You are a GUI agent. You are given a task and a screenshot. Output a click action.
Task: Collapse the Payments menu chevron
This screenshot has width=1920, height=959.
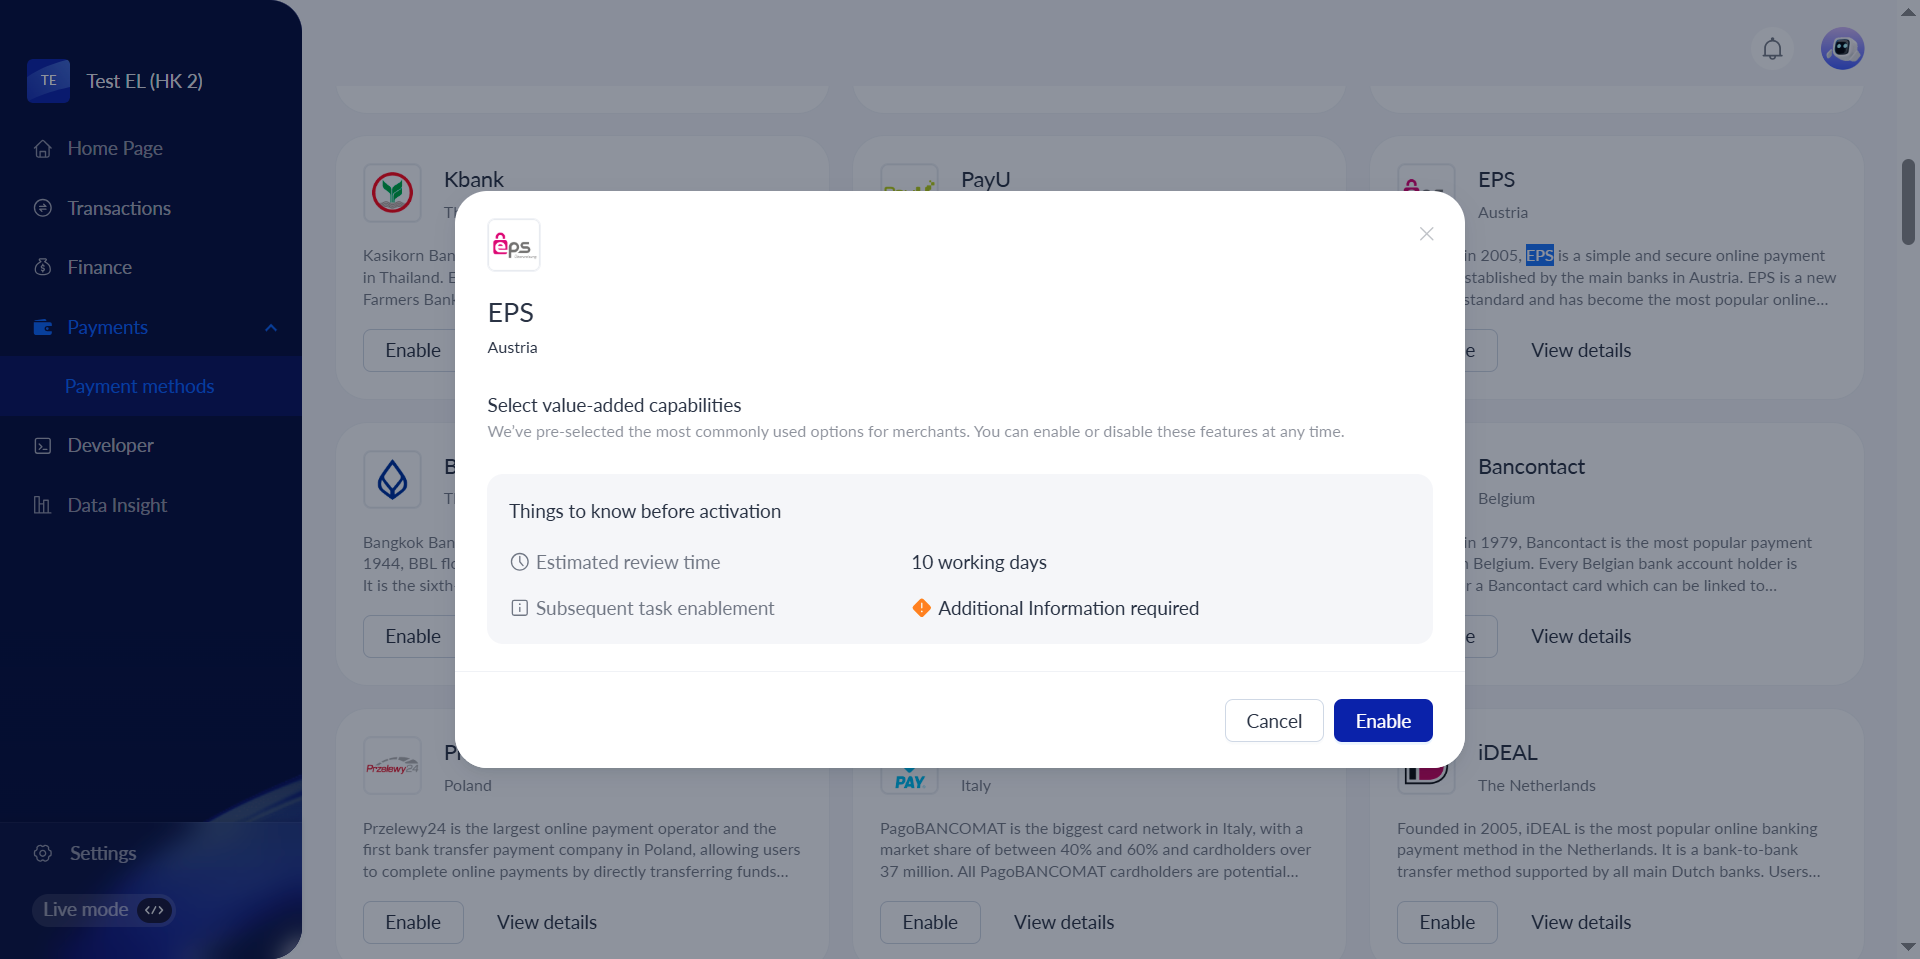point(271,328)
